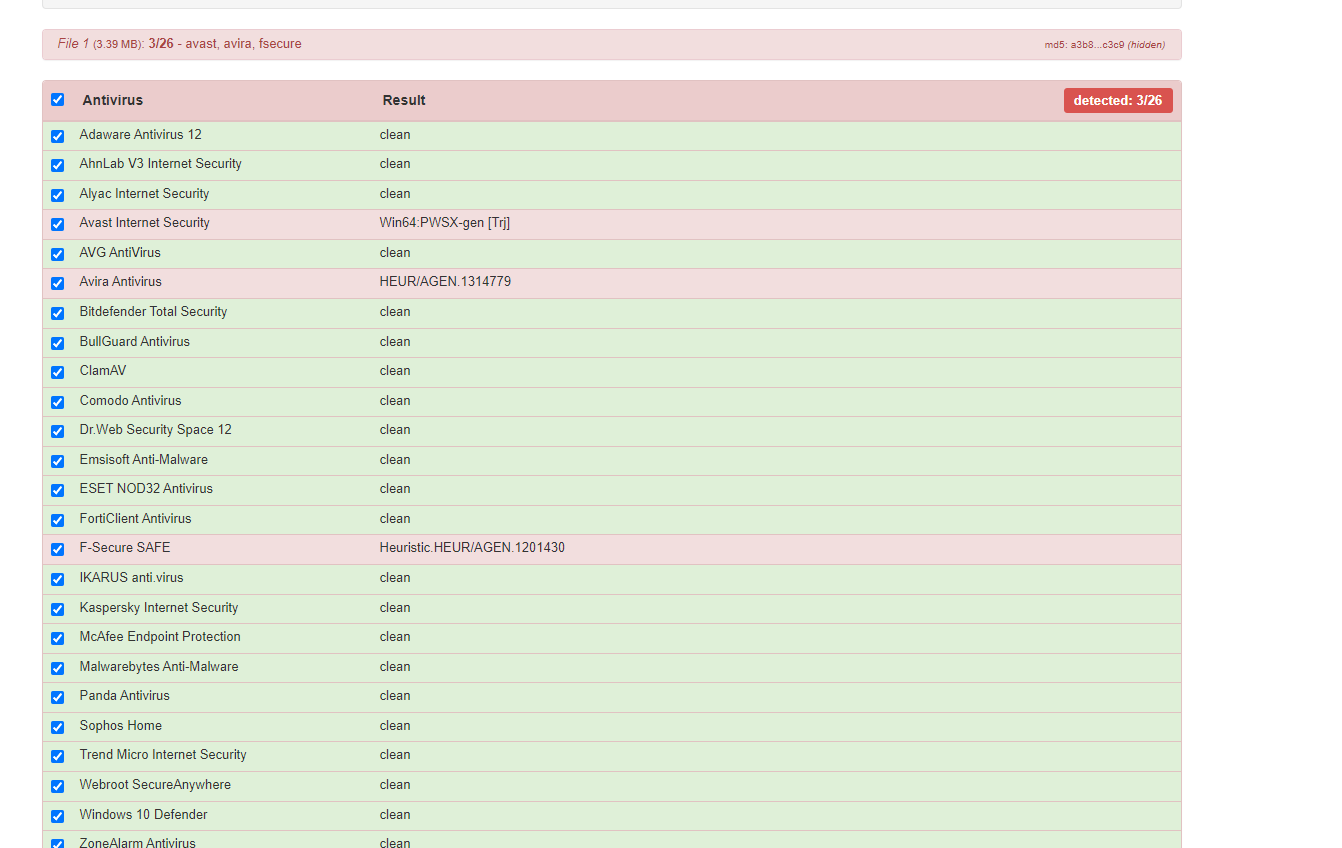1342x848 pixels.
Task: Click the 'Malwarebytes Anti-Malware' name
Action: (x=159, y=667)
